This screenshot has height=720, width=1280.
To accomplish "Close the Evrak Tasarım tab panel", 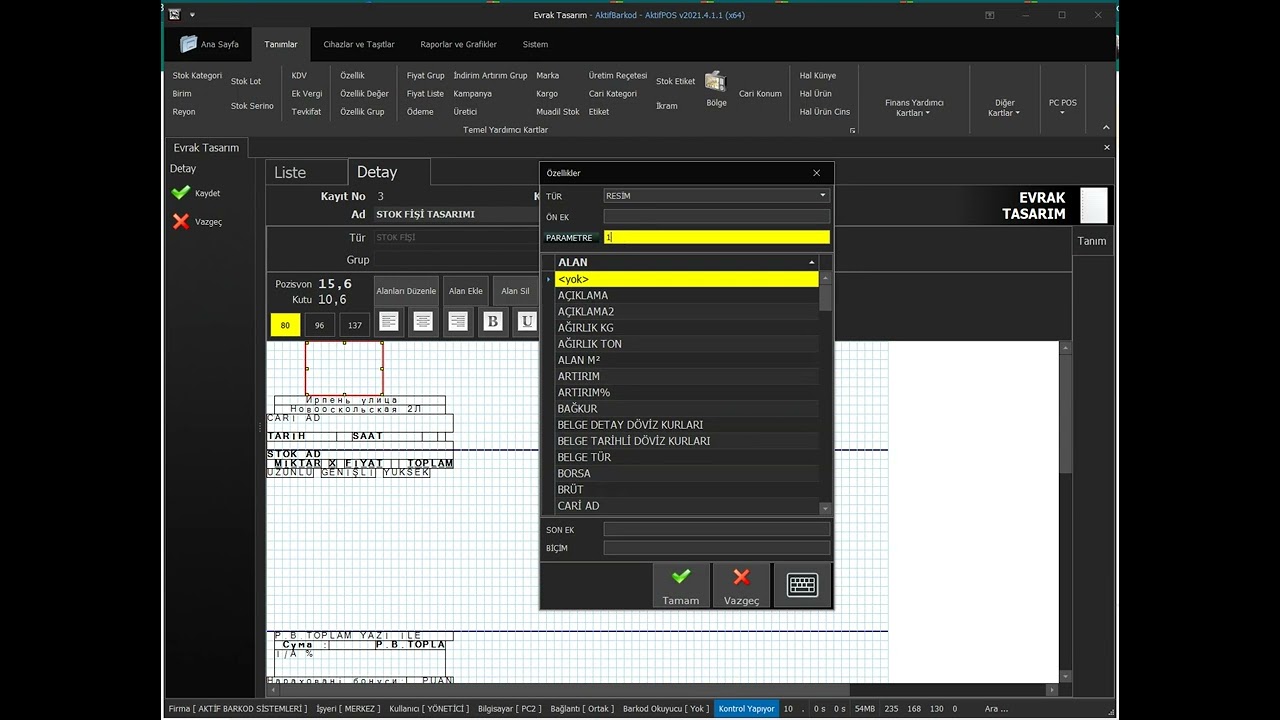I will pos(1107,147).
